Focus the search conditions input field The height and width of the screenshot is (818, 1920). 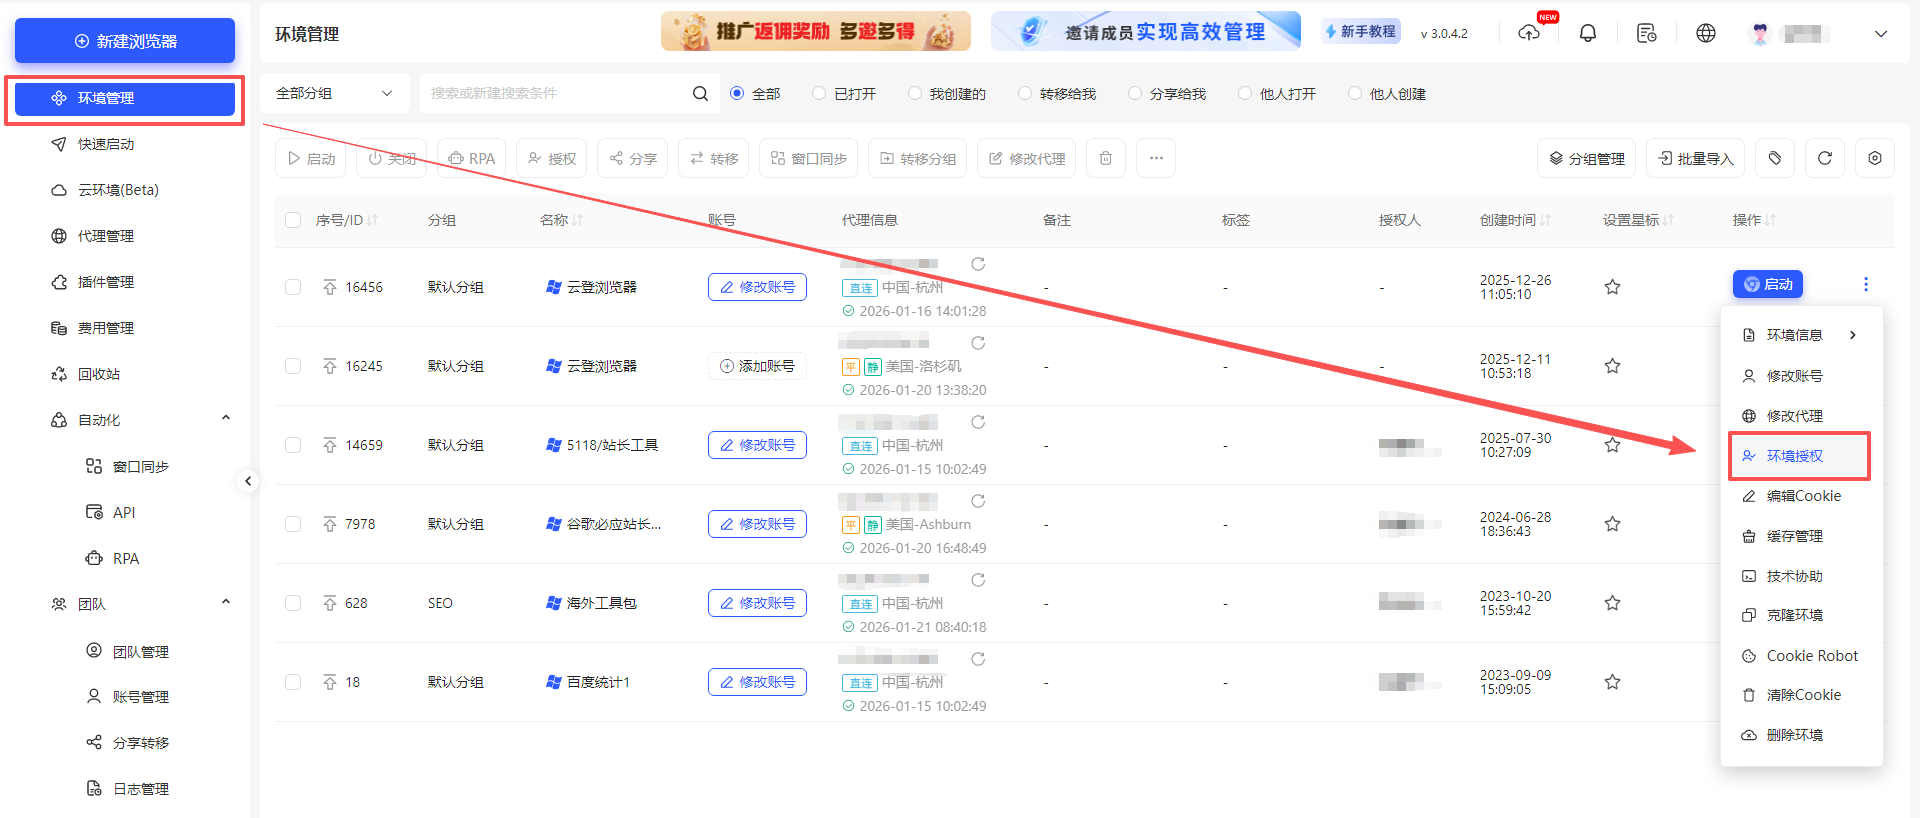pos(556,93)
